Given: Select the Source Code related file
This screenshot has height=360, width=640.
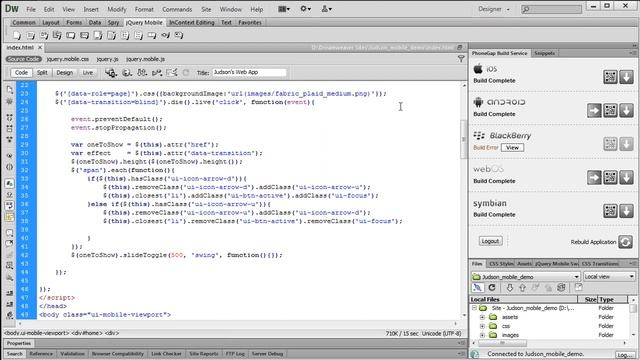Looking at the screenshot, I should click(24, 59).
